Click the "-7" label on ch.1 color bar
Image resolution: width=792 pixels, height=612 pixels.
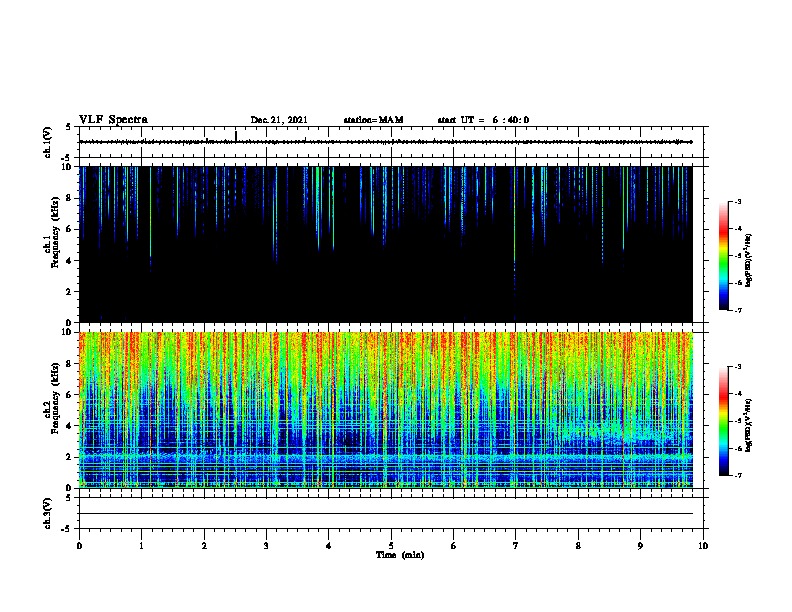point(737,310)
